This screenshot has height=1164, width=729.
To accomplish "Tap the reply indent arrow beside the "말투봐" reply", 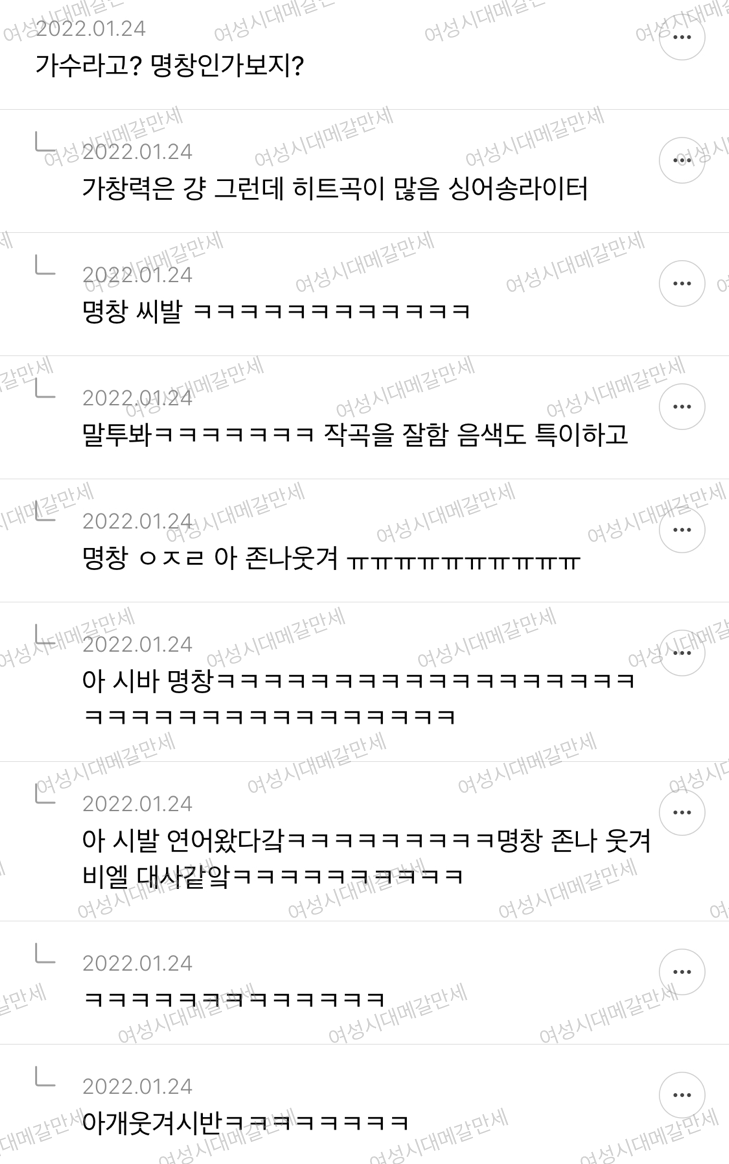I will point(45,388).
